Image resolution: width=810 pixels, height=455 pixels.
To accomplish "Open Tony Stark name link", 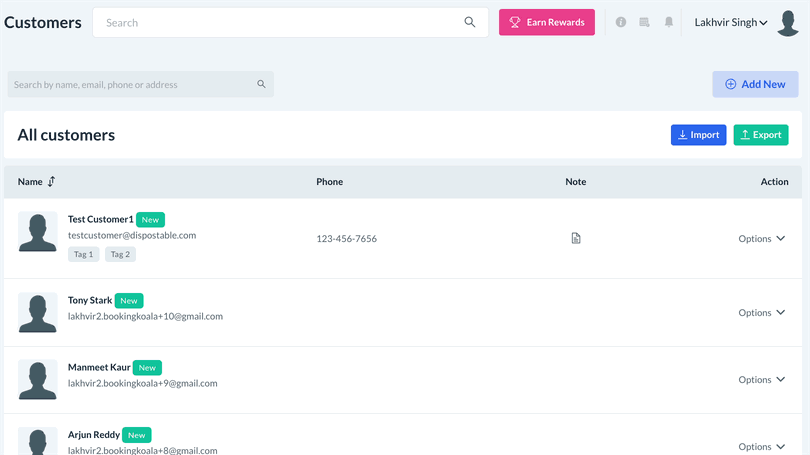I will 90,300.
